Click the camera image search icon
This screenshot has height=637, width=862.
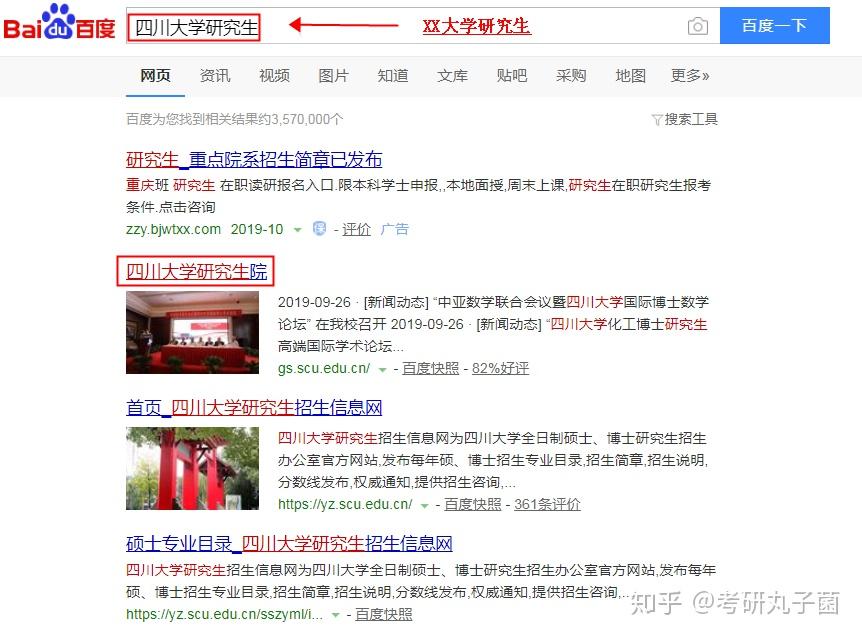(698, 26)
